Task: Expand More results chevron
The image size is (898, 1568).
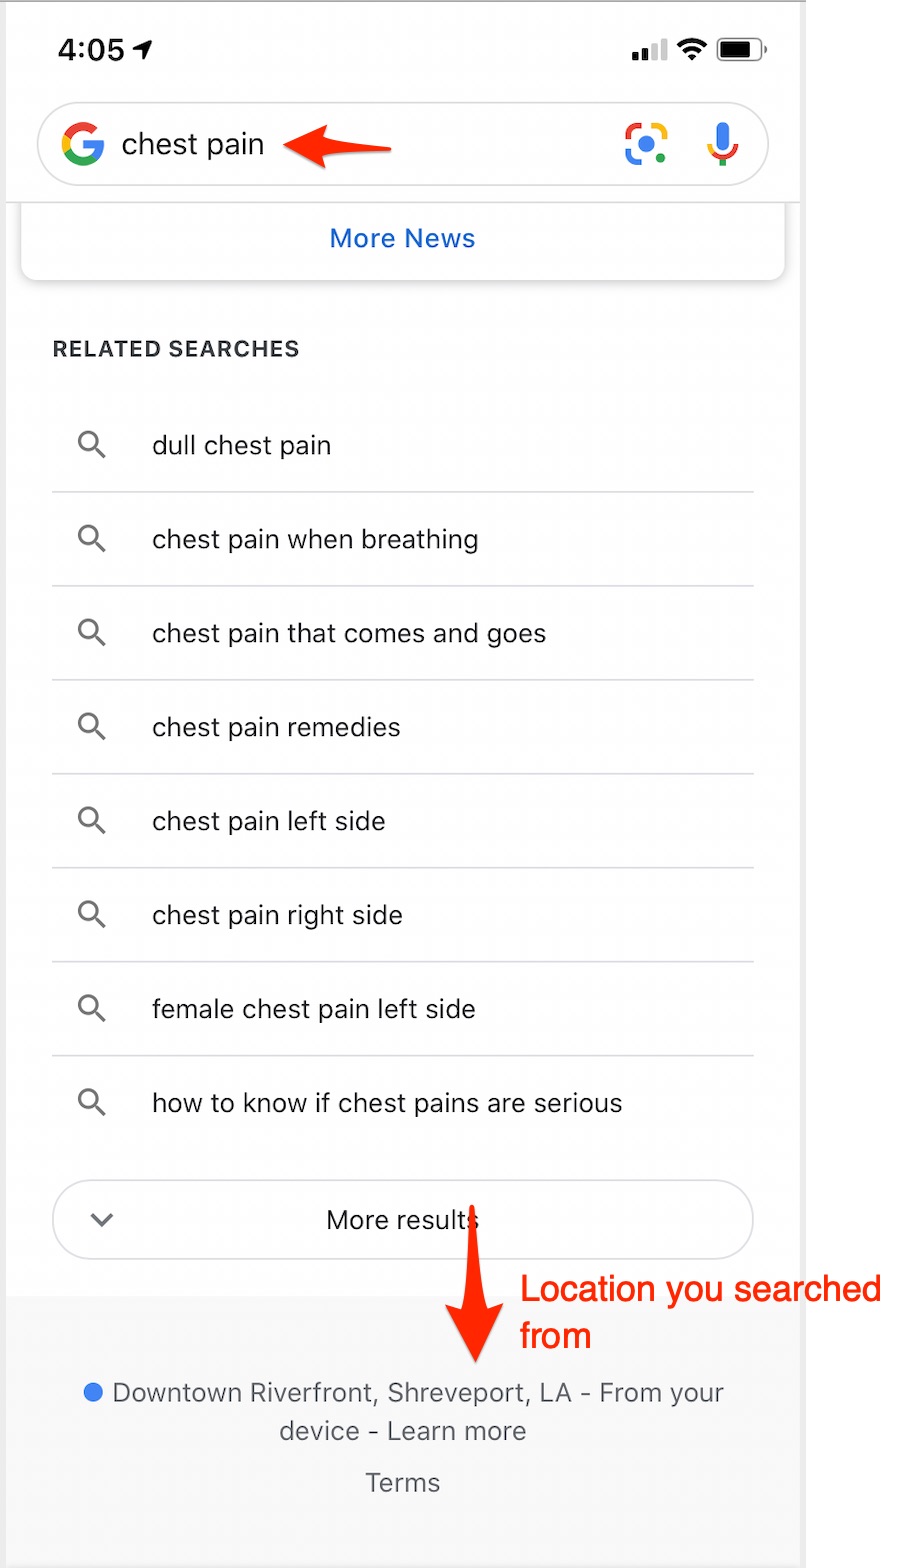Action: click(x=102, y=1220)
